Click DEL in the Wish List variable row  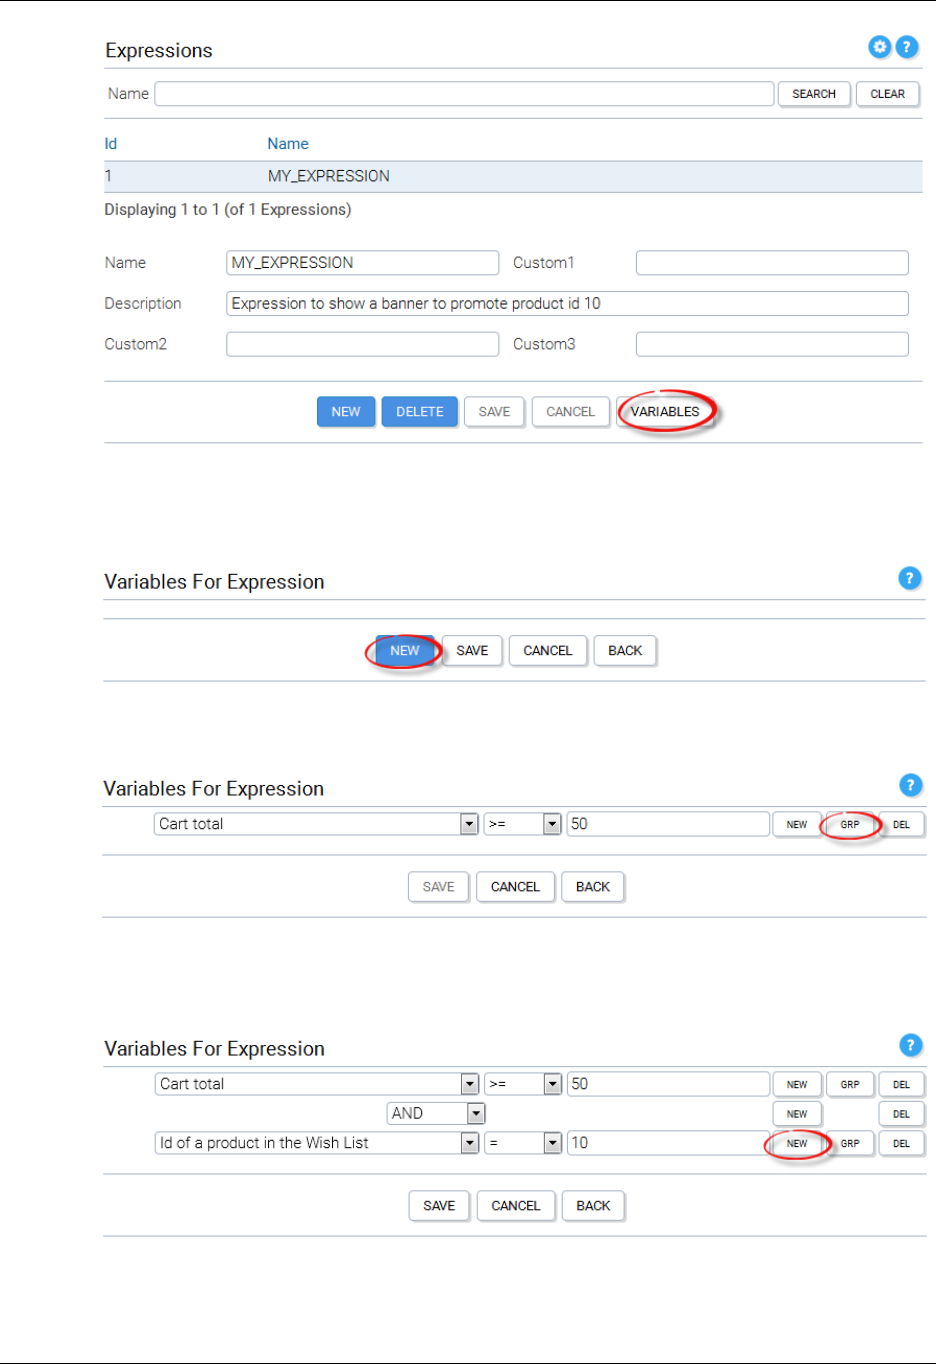pos(901,1144)
